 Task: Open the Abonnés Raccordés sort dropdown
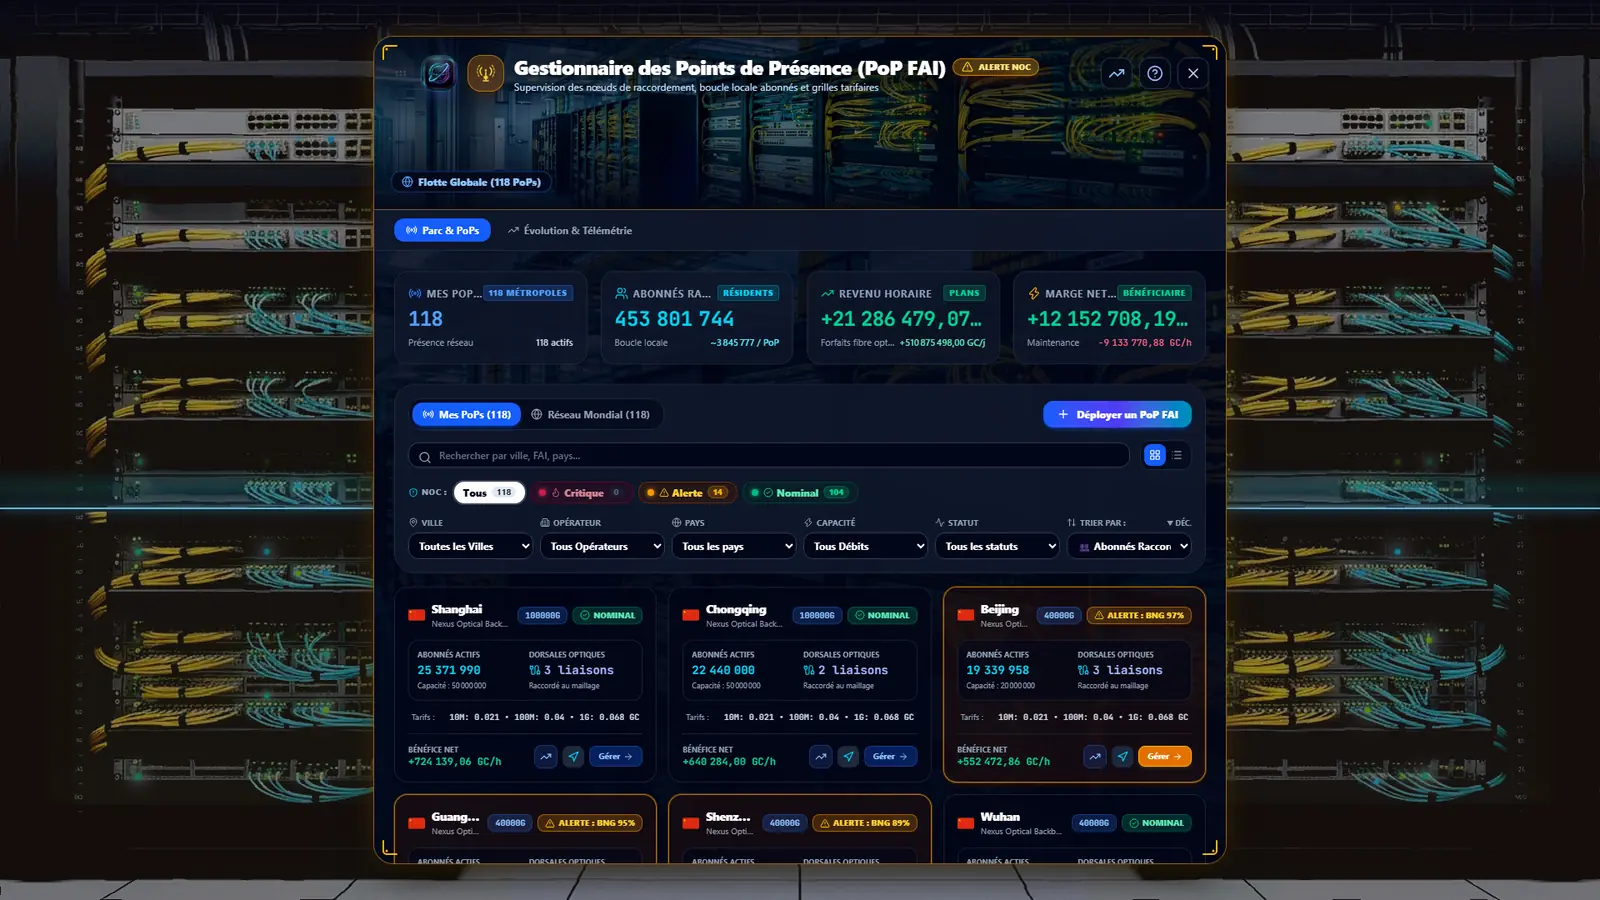(x=1129, y=546)
